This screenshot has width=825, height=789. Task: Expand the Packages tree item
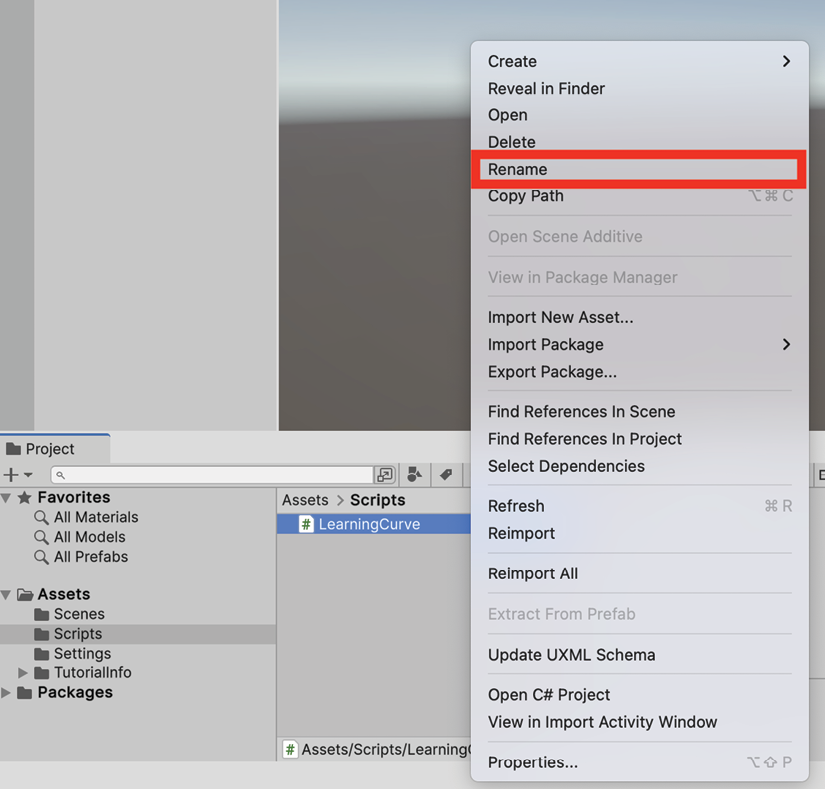coord(6,692)
